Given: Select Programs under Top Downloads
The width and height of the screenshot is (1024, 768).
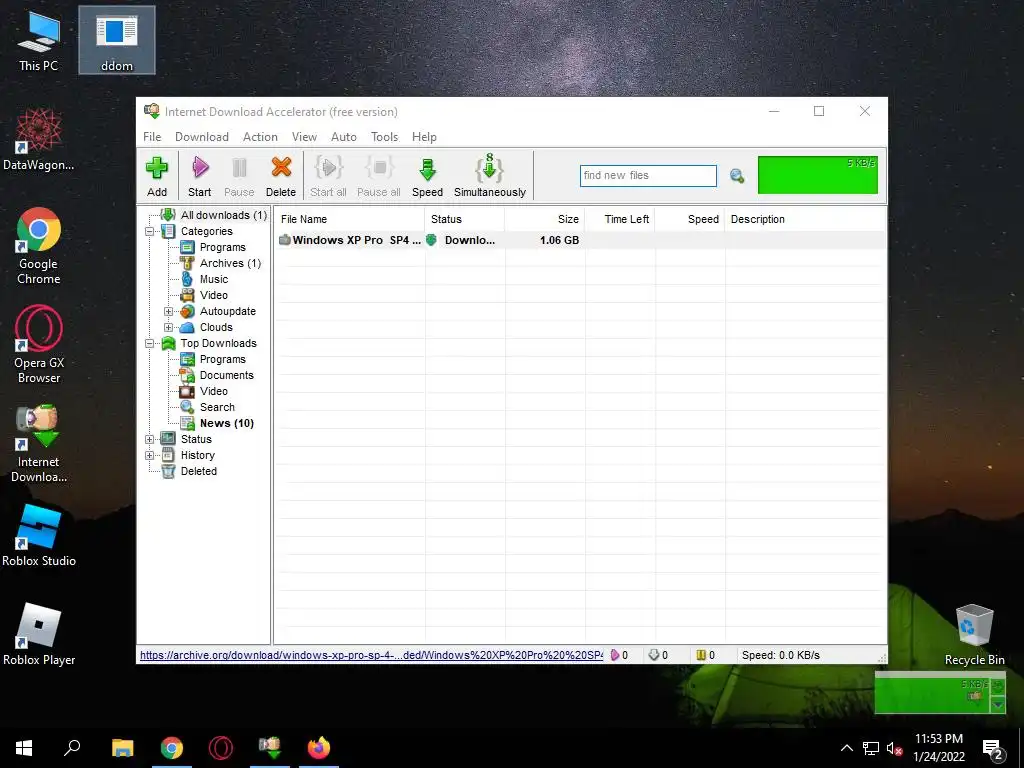Looking at the screenshot, I should [x=223, y=359].
